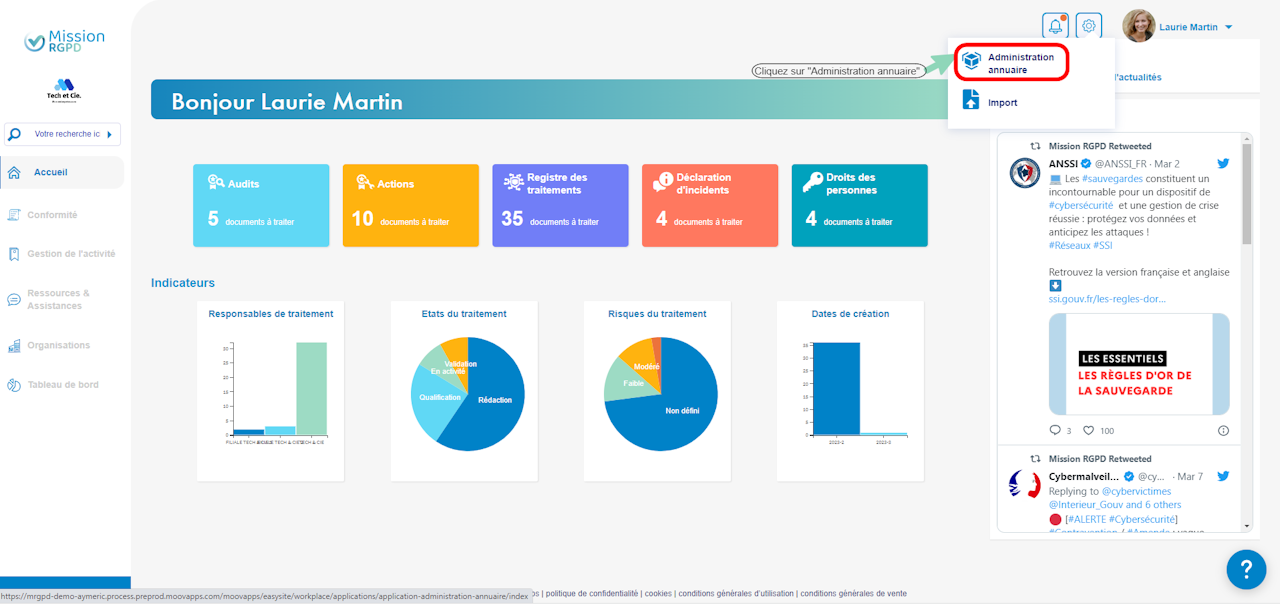Click the Twitter feed scrollbar
Viewport: 1280px width, 605px height.
tap(1247, 195)
